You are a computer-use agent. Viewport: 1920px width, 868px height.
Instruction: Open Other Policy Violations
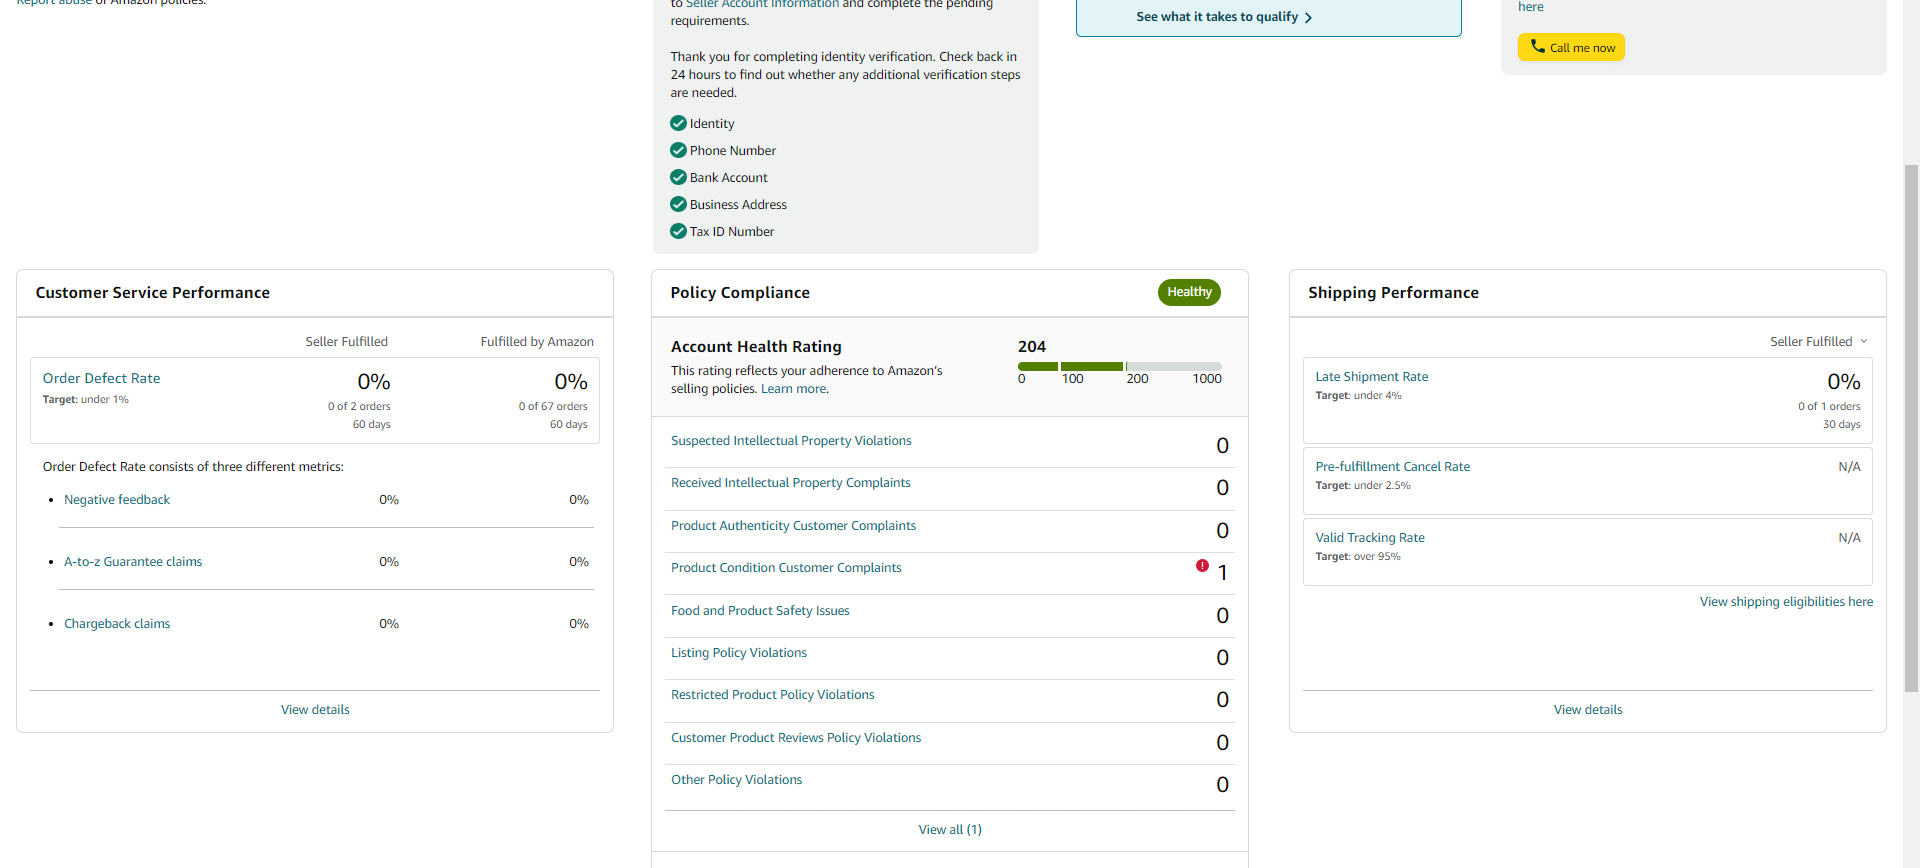[x=736, y=780]
